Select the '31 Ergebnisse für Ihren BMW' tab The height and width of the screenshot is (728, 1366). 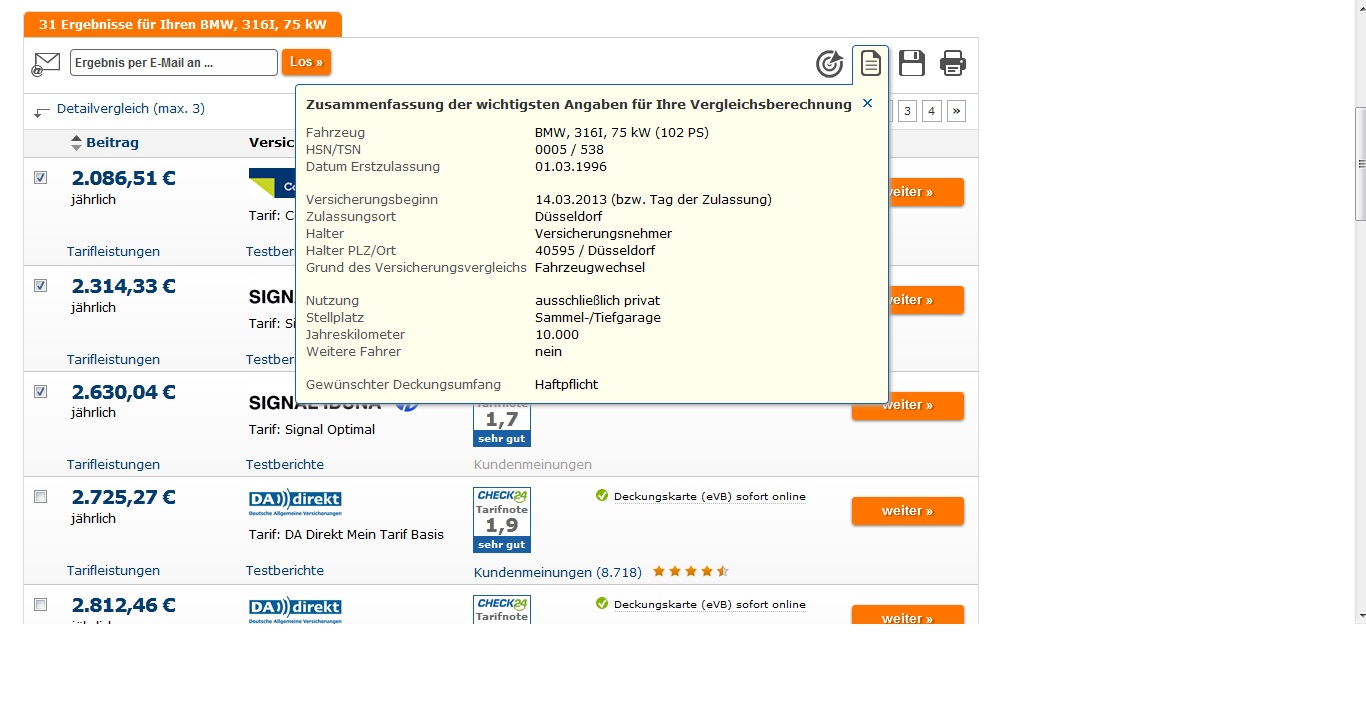click(183, 24)
